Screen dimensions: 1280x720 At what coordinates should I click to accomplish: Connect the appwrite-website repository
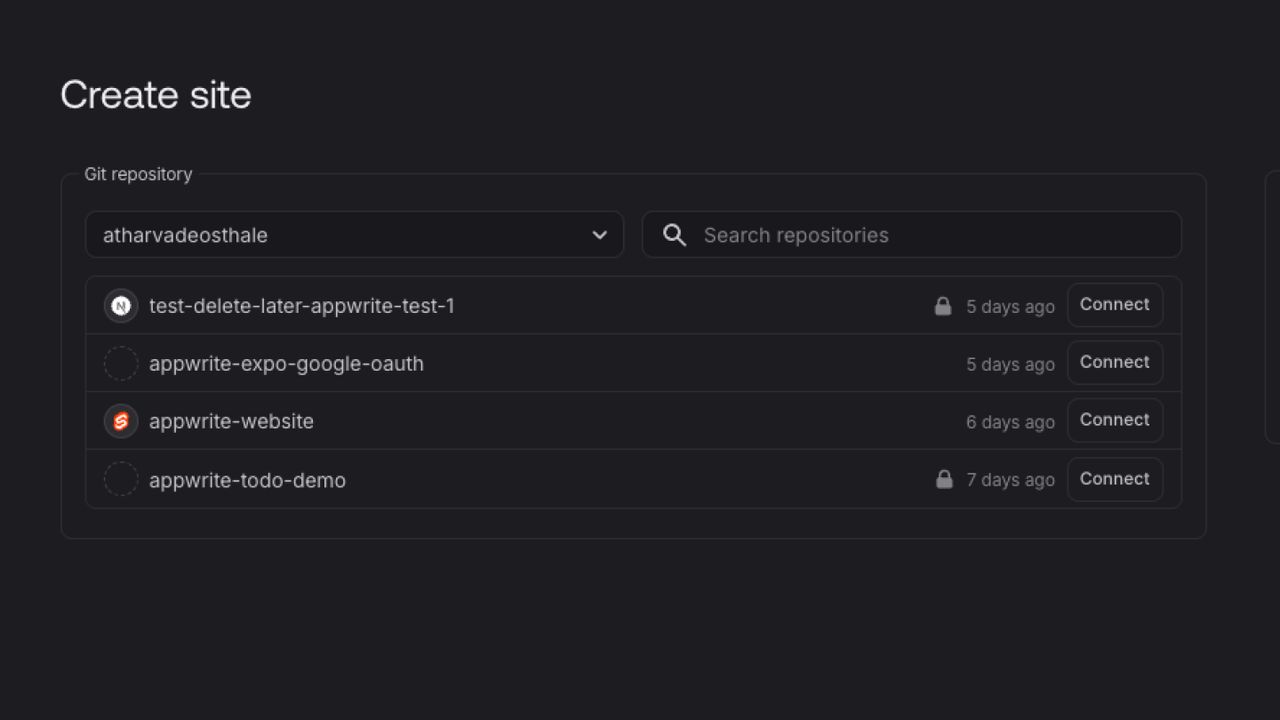[x=1114, y=420]
